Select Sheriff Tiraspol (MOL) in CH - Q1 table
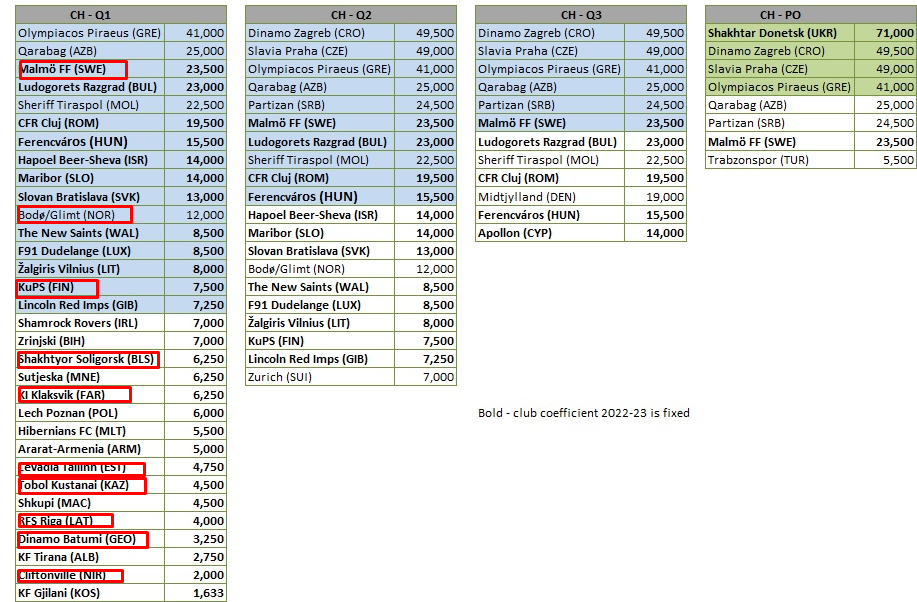The width and height of the screenshot is (917, 602). pos(90,105)
